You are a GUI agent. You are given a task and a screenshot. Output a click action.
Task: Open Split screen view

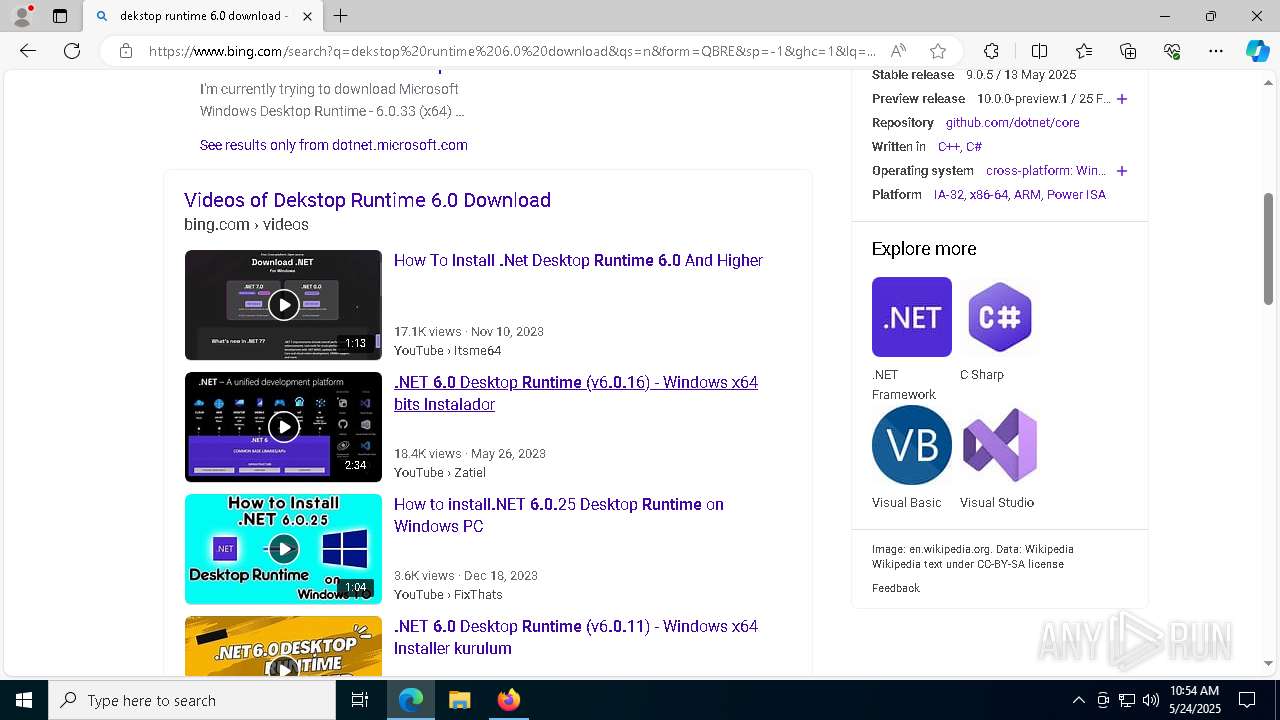coord(1039,51)
